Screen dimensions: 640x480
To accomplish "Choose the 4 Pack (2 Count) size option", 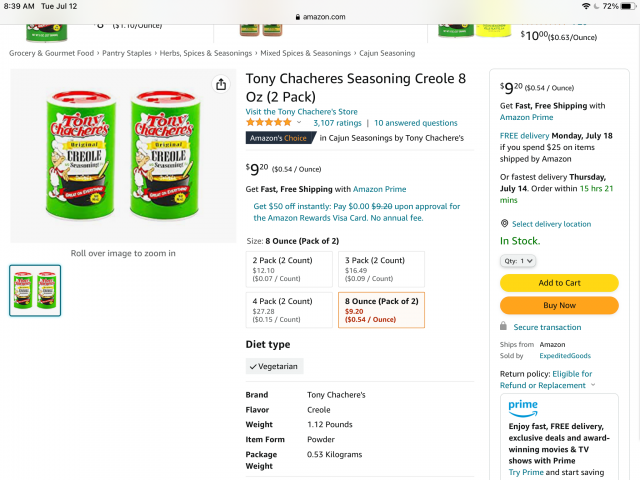I will pos(289,310).
